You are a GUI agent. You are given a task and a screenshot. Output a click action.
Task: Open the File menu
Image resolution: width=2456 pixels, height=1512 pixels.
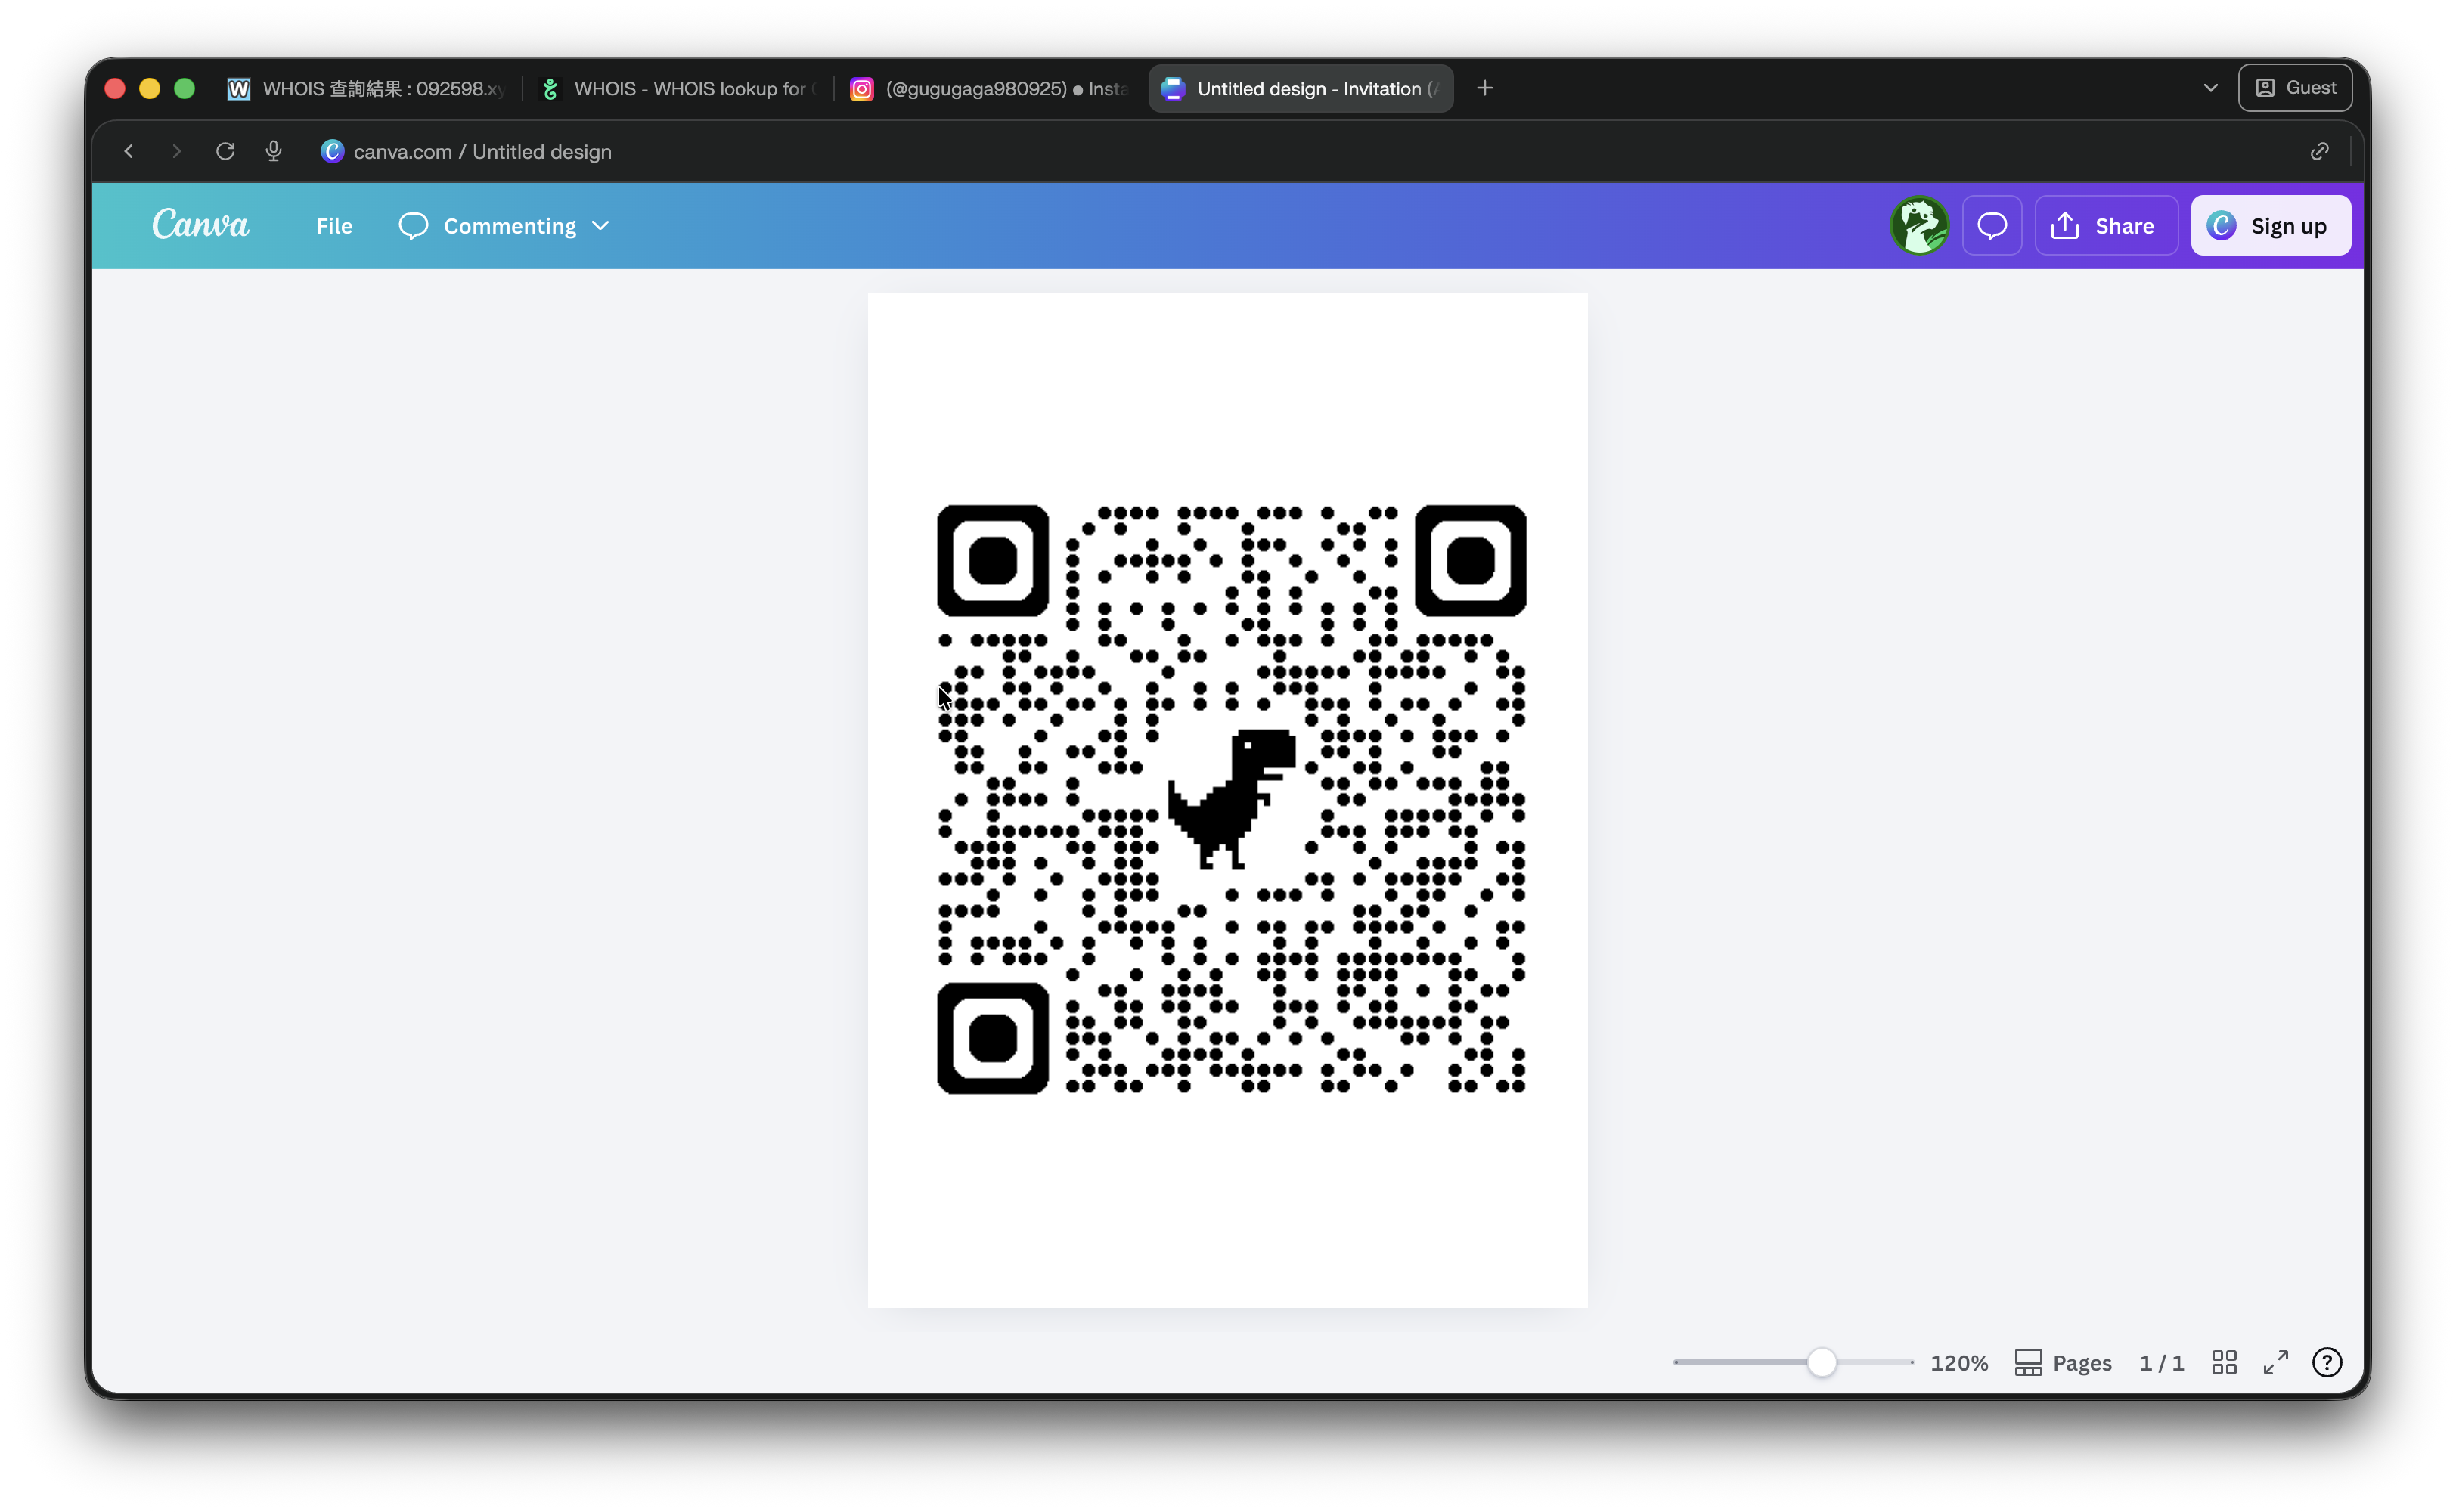point(334,226)
